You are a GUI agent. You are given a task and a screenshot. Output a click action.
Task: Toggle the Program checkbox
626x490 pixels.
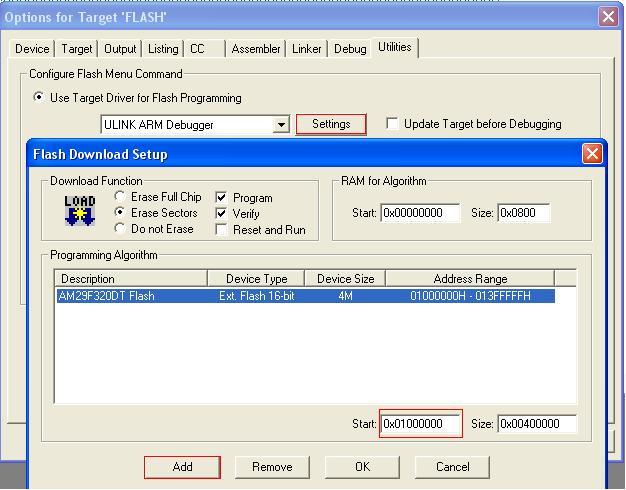(222, 198)
